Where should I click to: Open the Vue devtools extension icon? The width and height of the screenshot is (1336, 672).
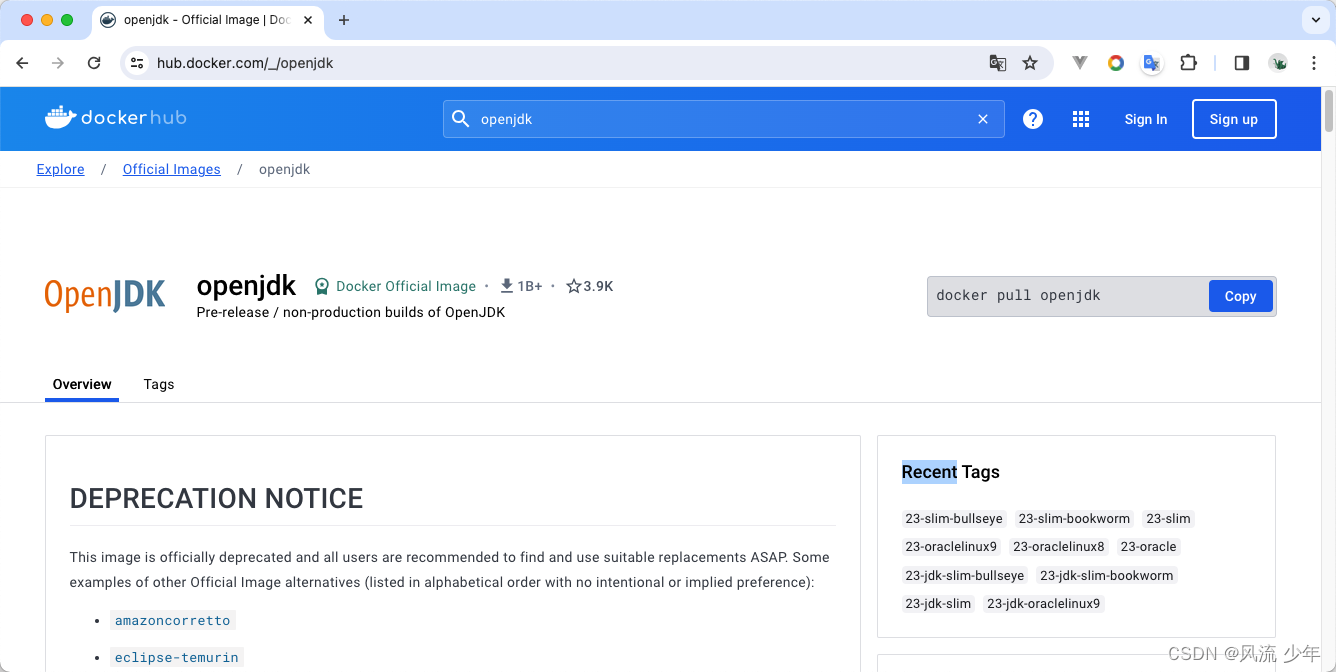tap(1080, 63)
